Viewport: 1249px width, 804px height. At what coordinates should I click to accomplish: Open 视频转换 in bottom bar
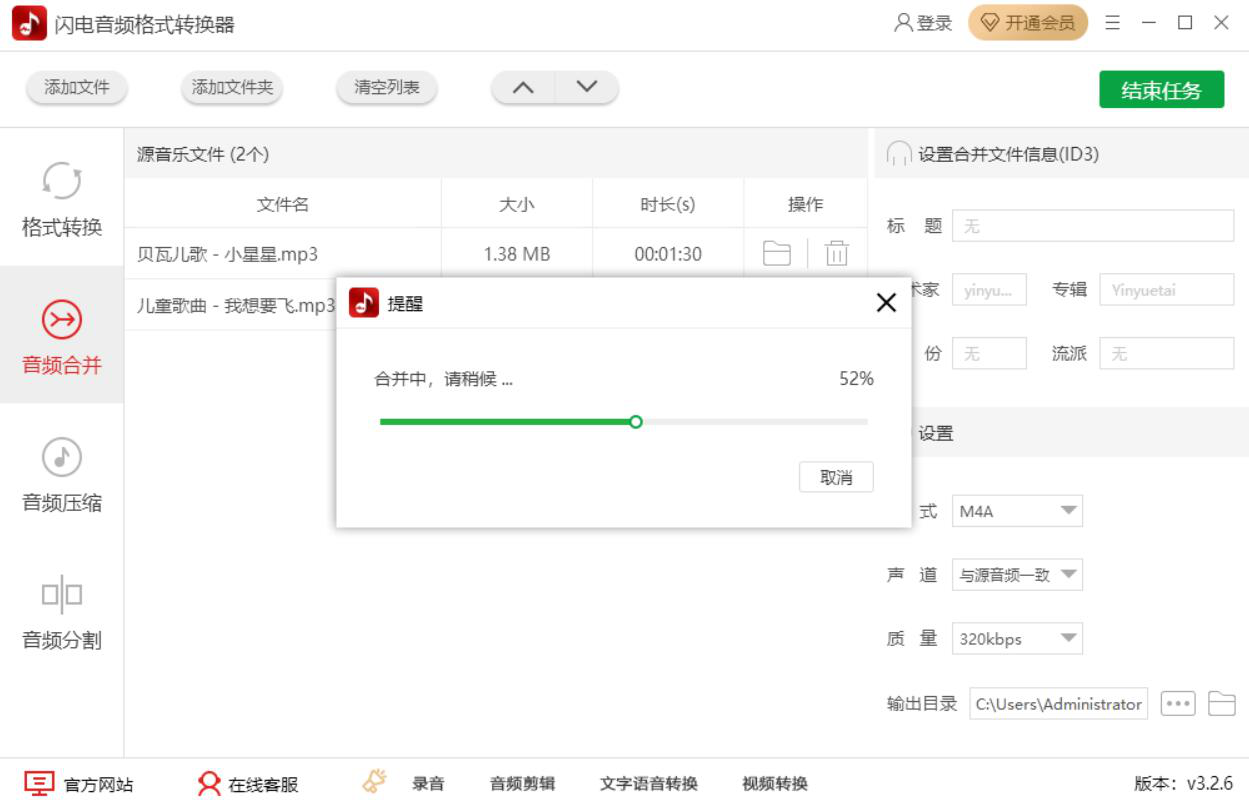[775, 784]
